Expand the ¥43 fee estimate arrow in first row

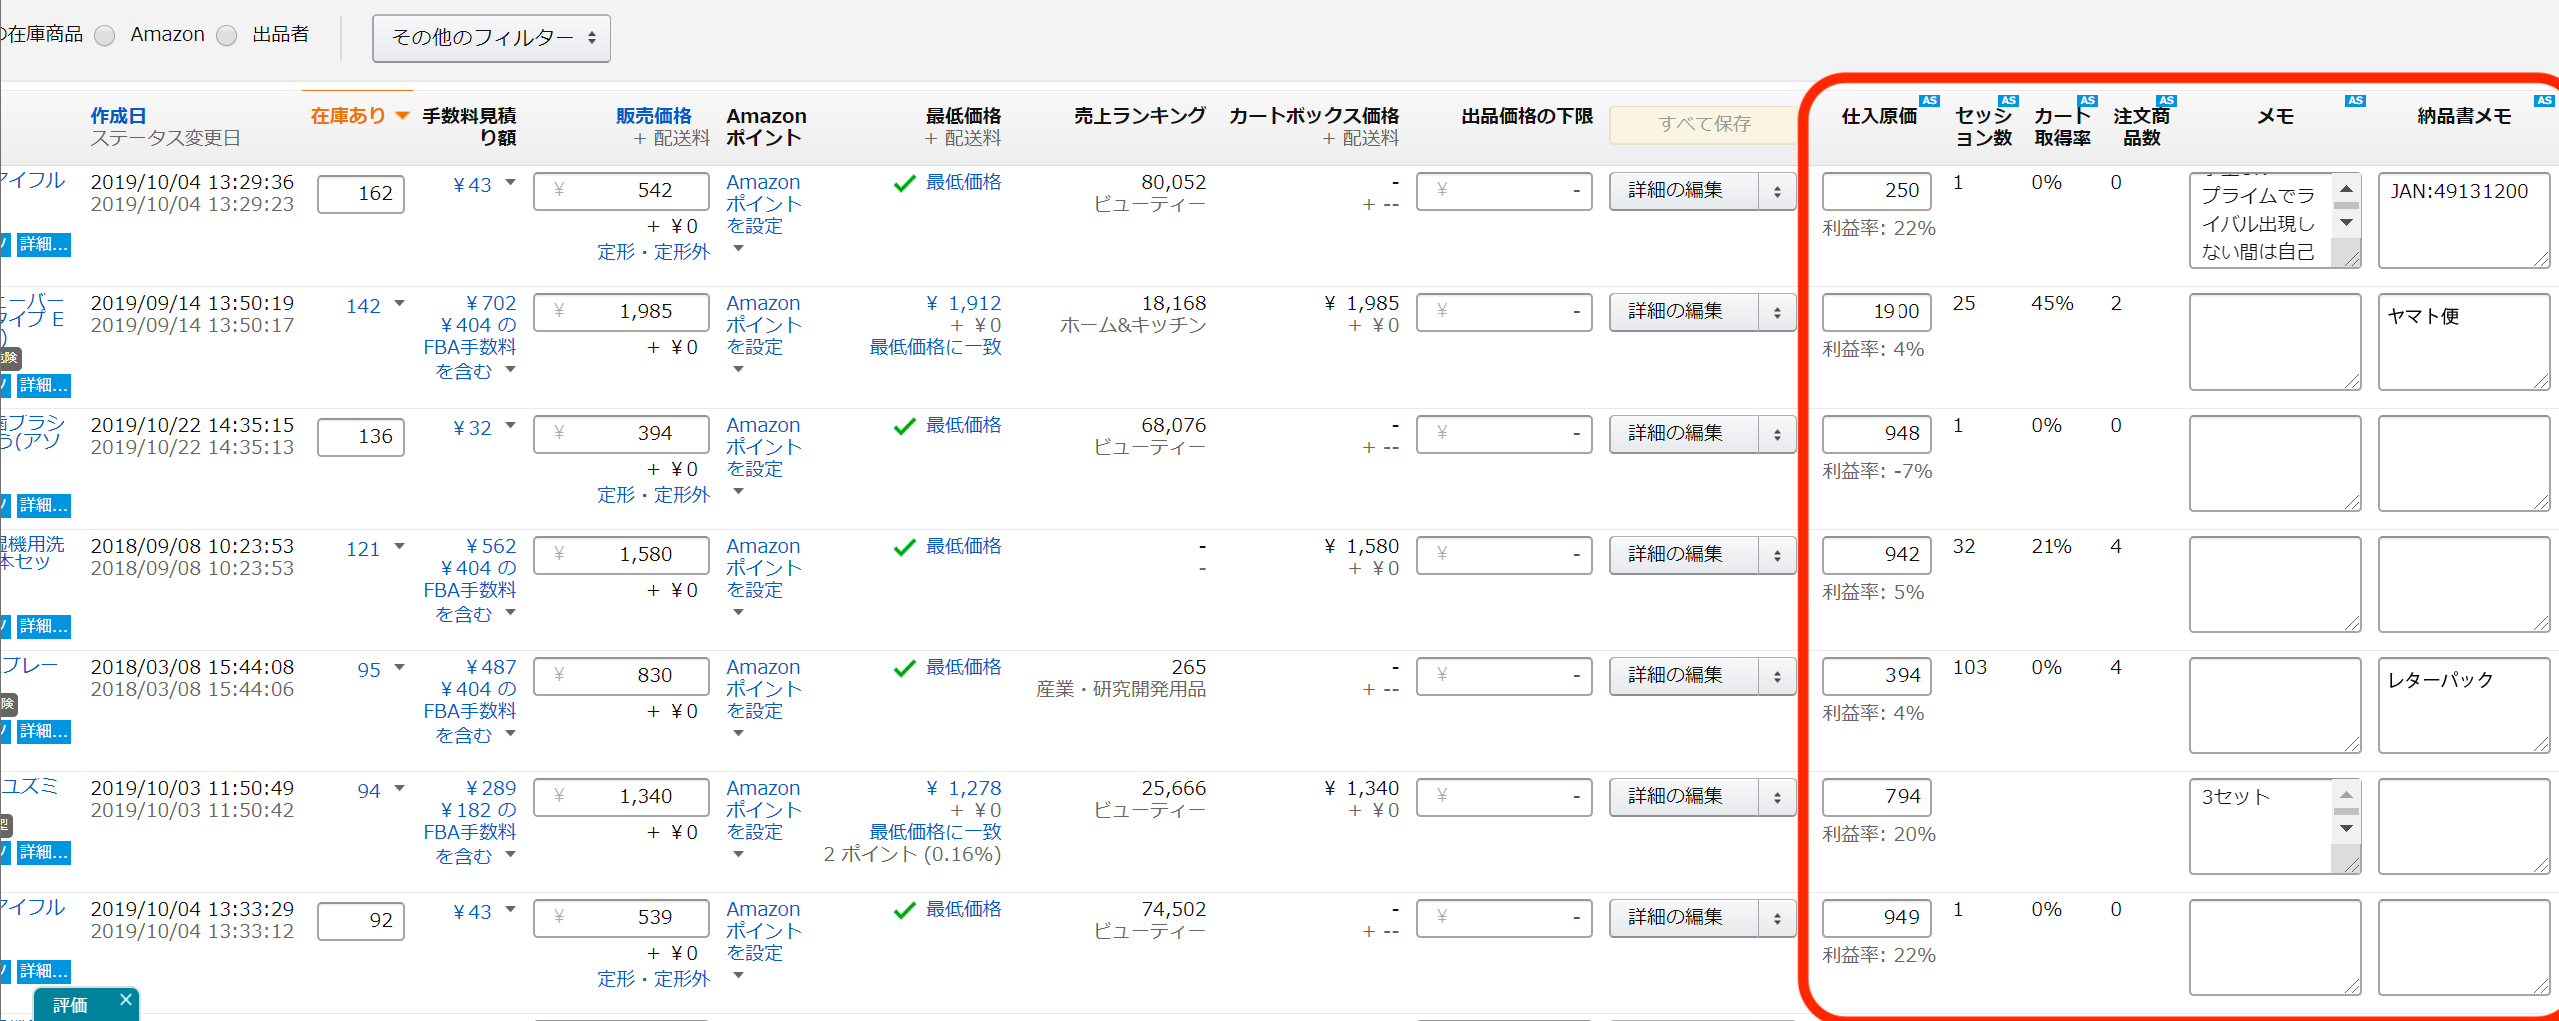[x=511, y=182]
